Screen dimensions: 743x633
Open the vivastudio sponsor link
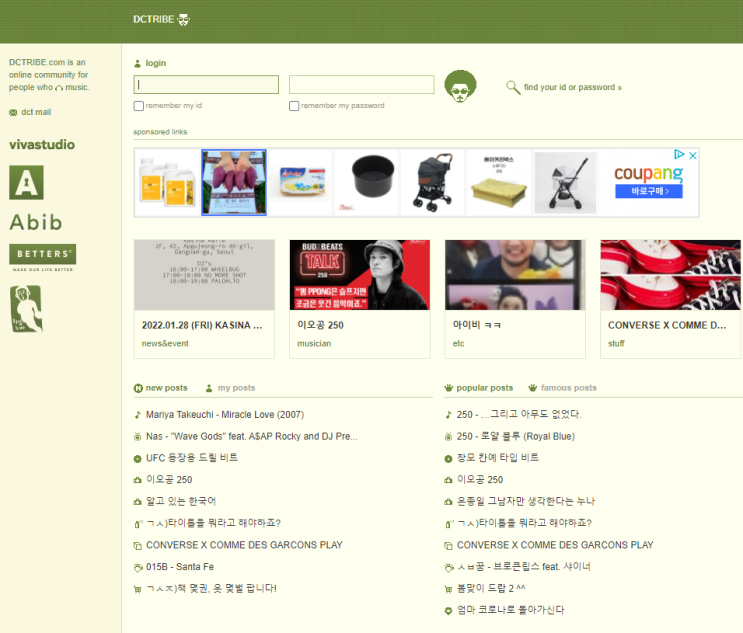(42, 145)
